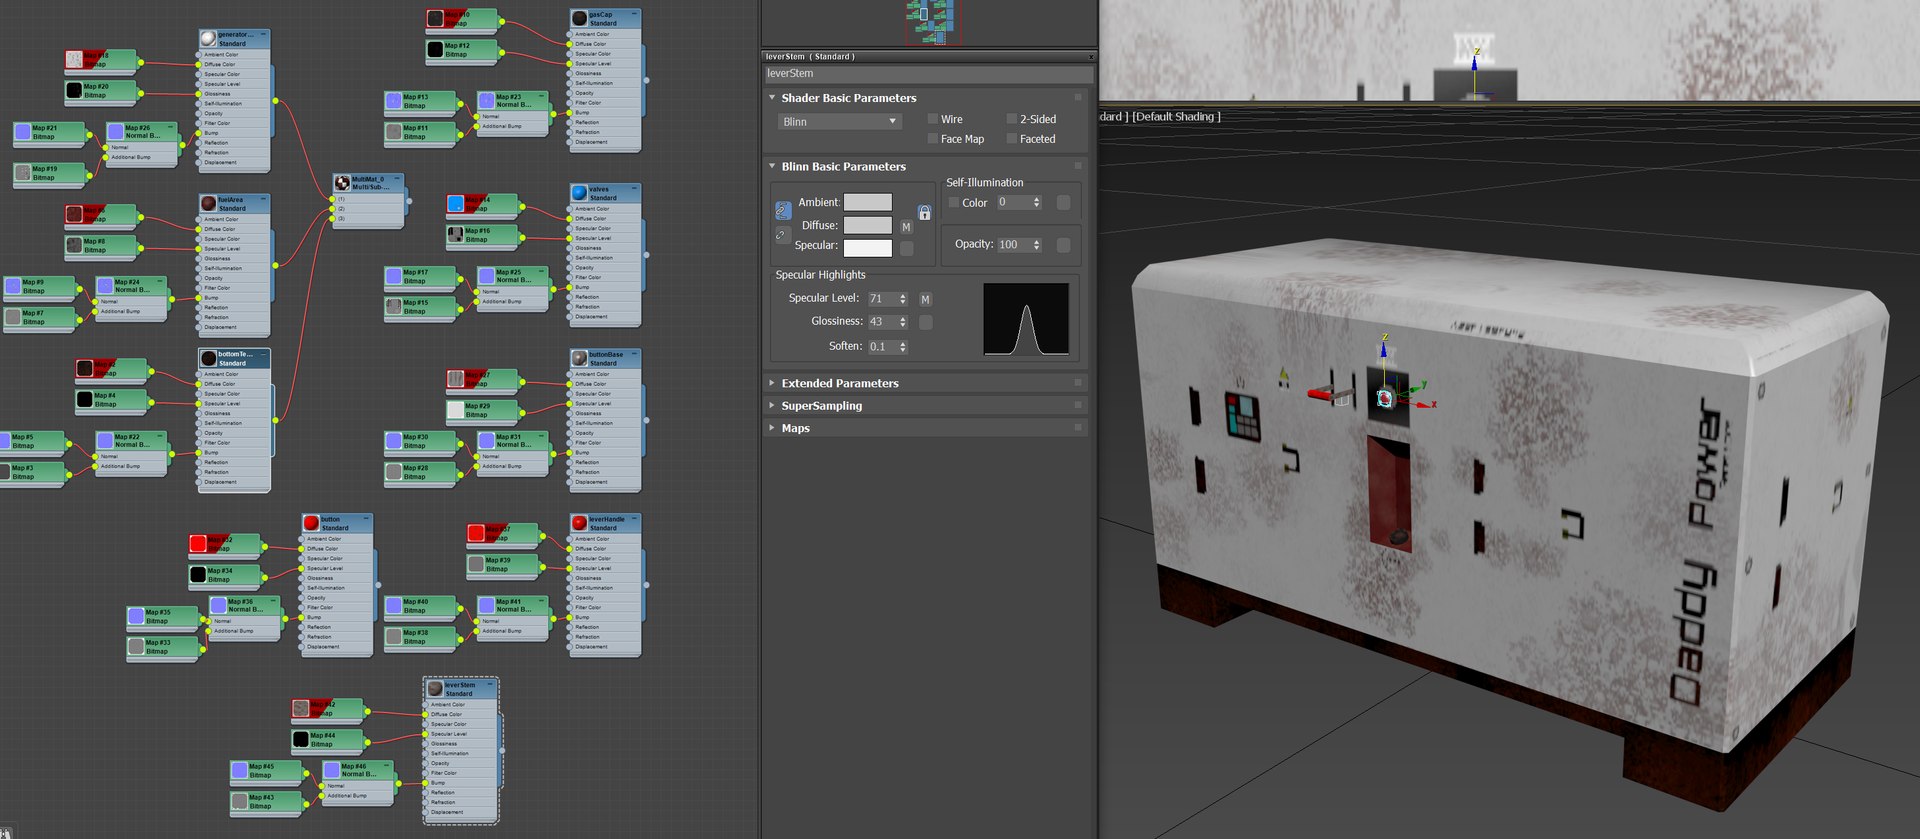Click the ambient/diffuse map lock icon
Viewport: 1920px width, 839px height.
[x=925, y=213]
